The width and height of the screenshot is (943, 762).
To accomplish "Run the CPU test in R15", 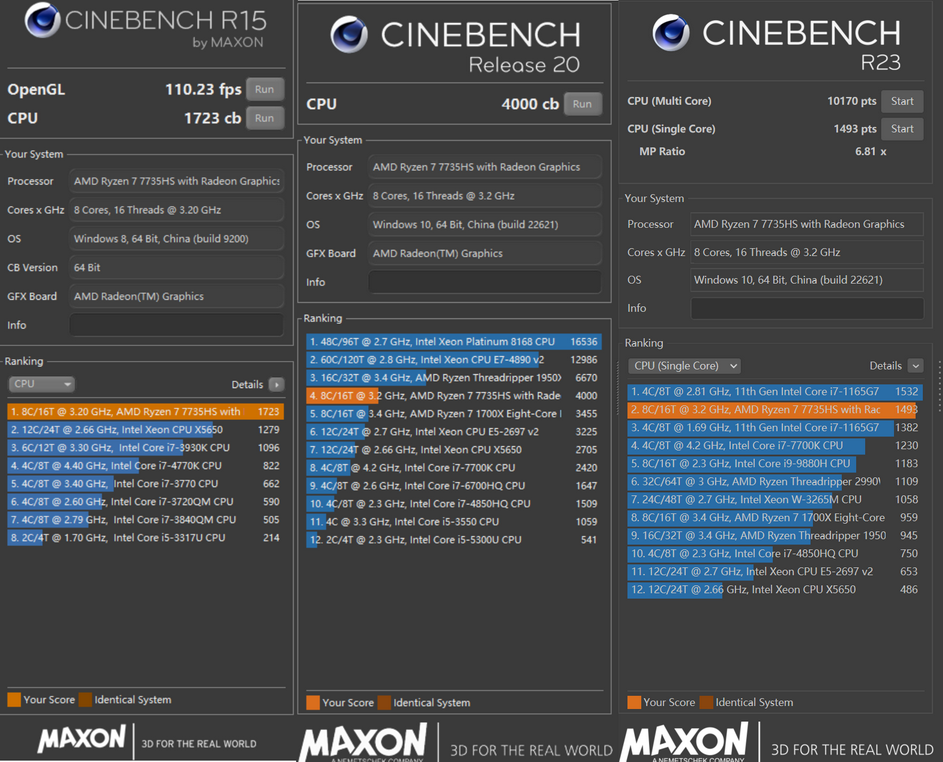I will click(x=264, y=118).
